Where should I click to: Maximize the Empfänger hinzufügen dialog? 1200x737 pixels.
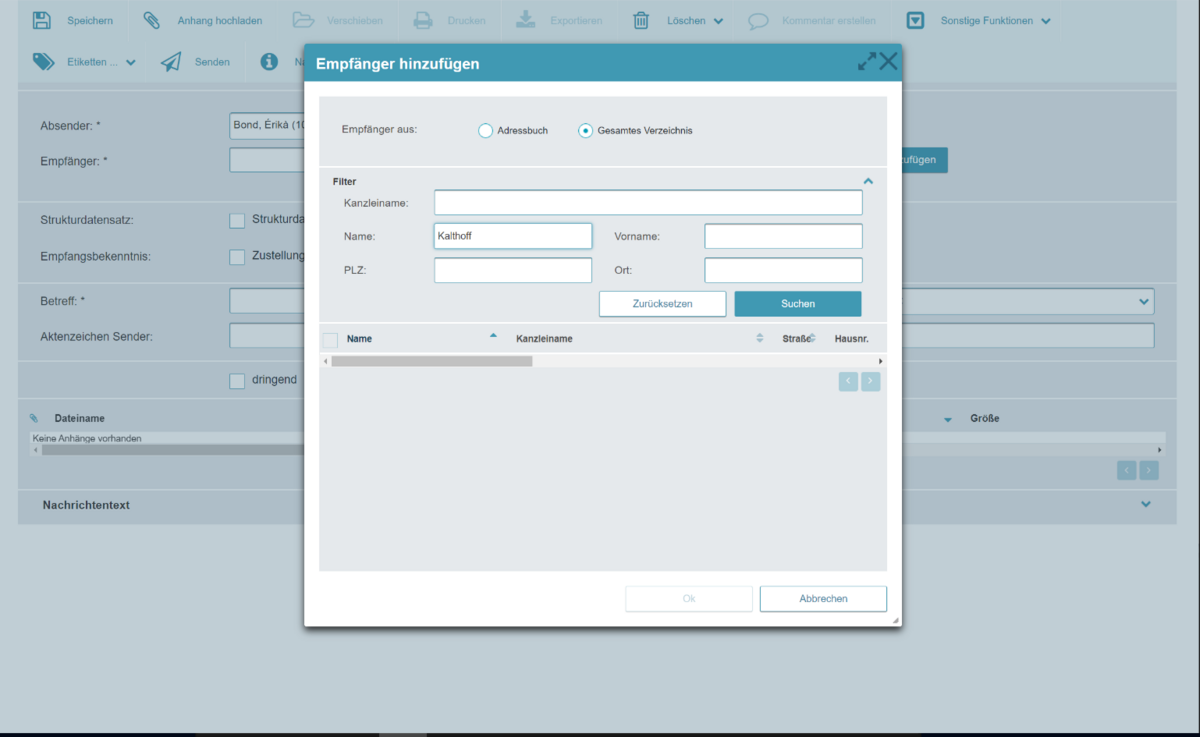coord(866,62)
